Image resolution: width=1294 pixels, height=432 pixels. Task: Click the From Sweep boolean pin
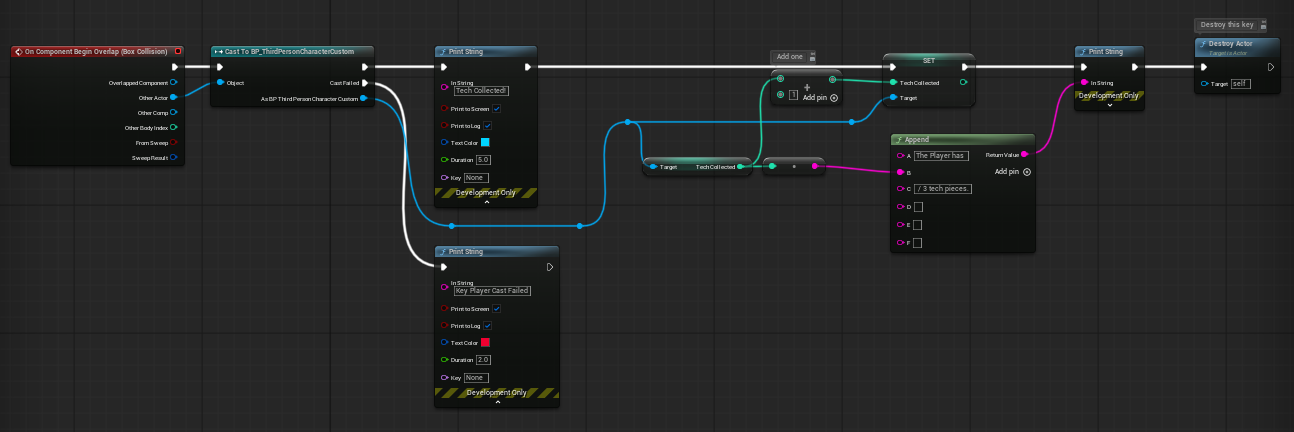[x=174, y=142]
